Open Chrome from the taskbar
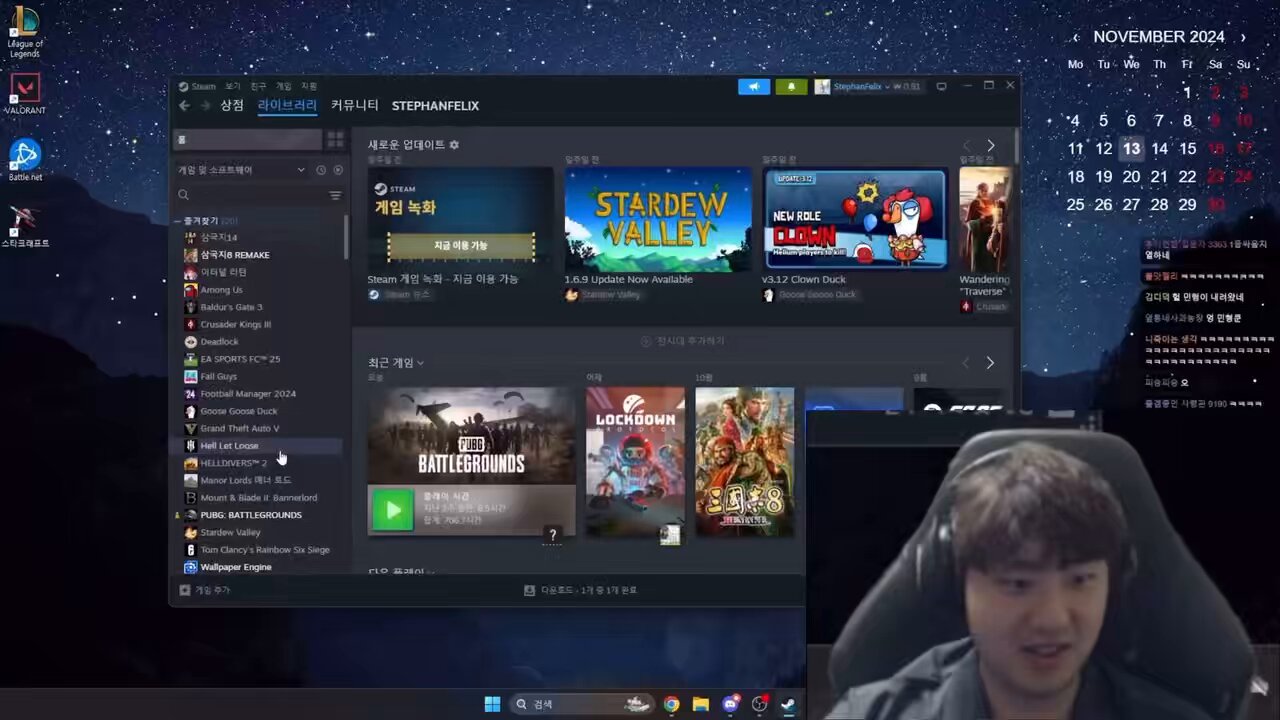This screenshot has width=1280, height=720. click(x=671, y=704)
